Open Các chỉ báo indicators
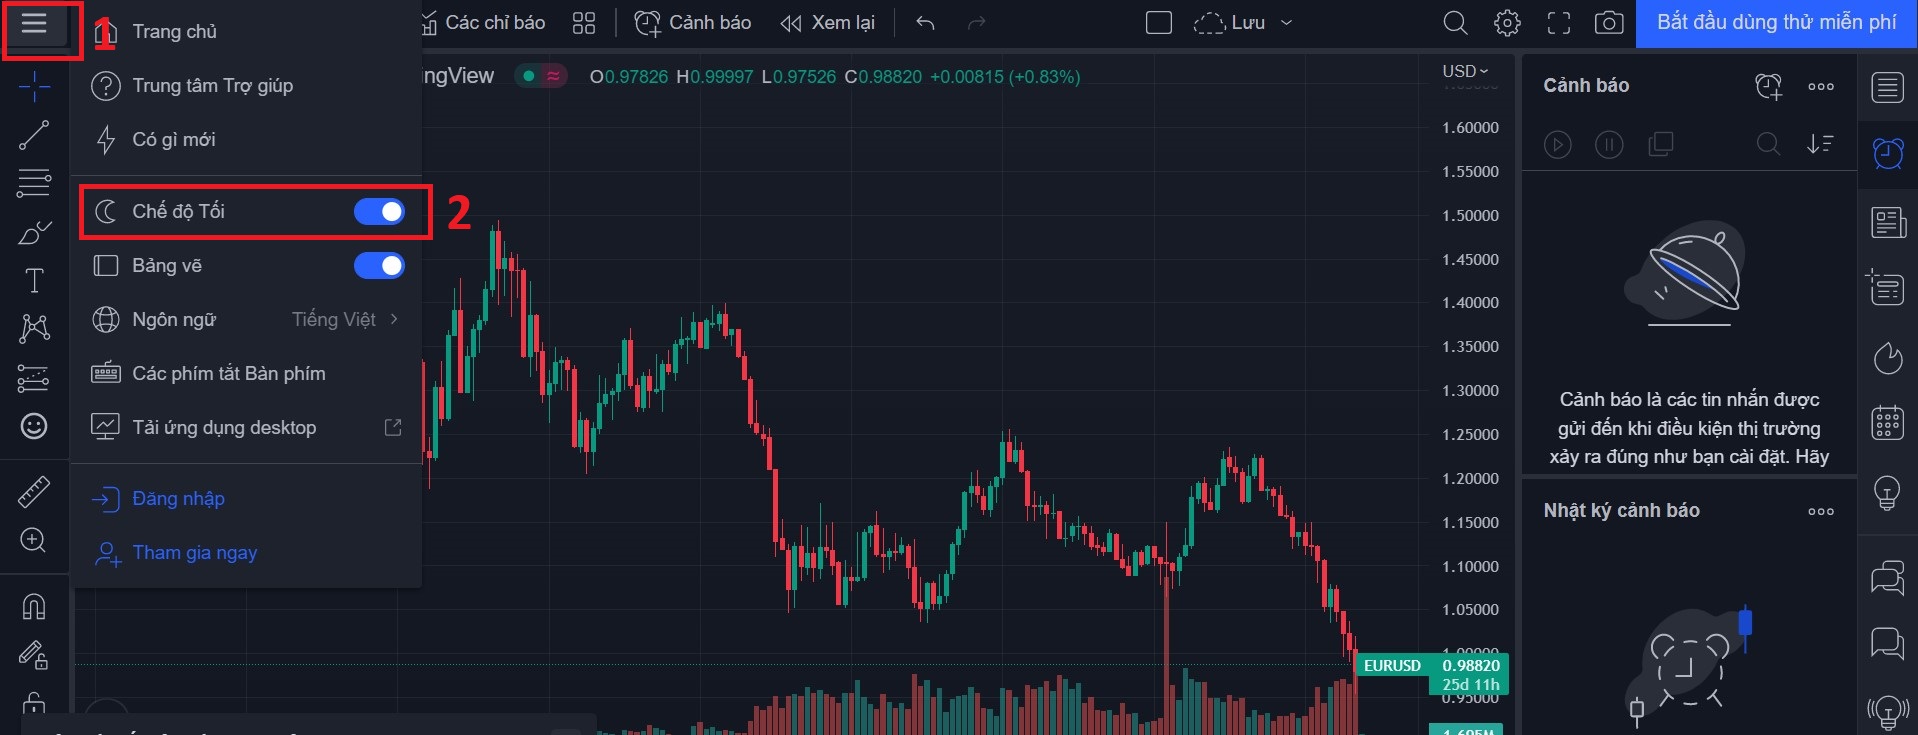Screen dimensions: 1918x735 click(484, 23)
